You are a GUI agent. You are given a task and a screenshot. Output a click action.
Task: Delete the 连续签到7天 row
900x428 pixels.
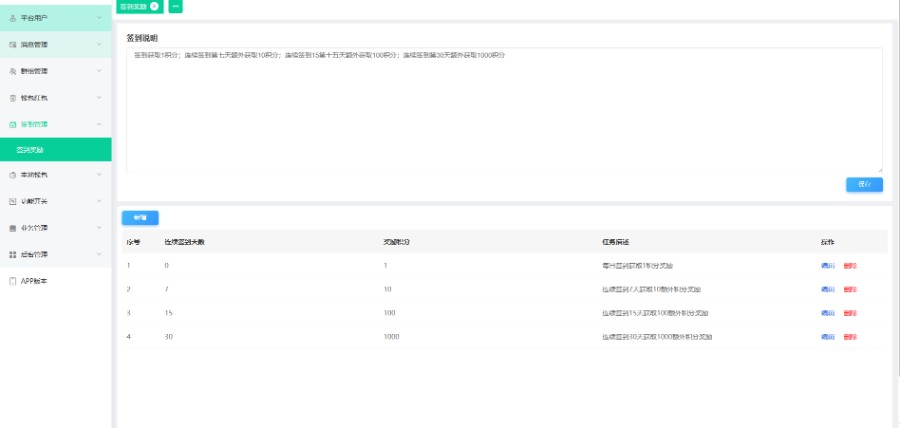click(850, 289)
